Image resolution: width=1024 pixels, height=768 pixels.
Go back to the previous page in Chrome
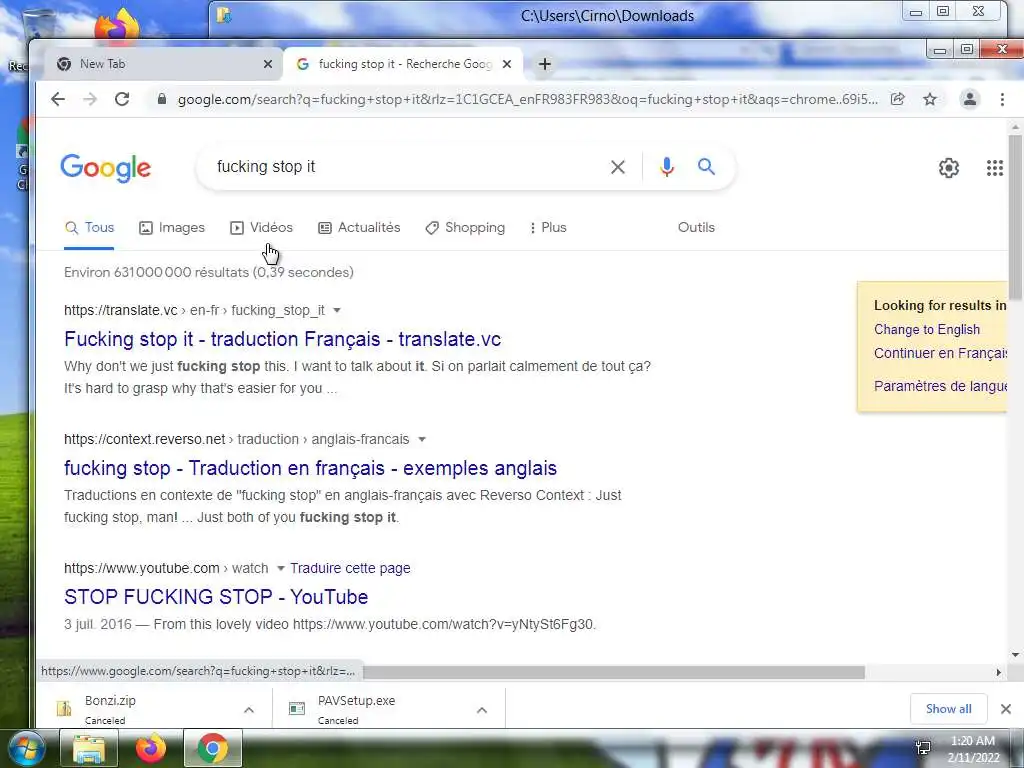coord(58,99)
